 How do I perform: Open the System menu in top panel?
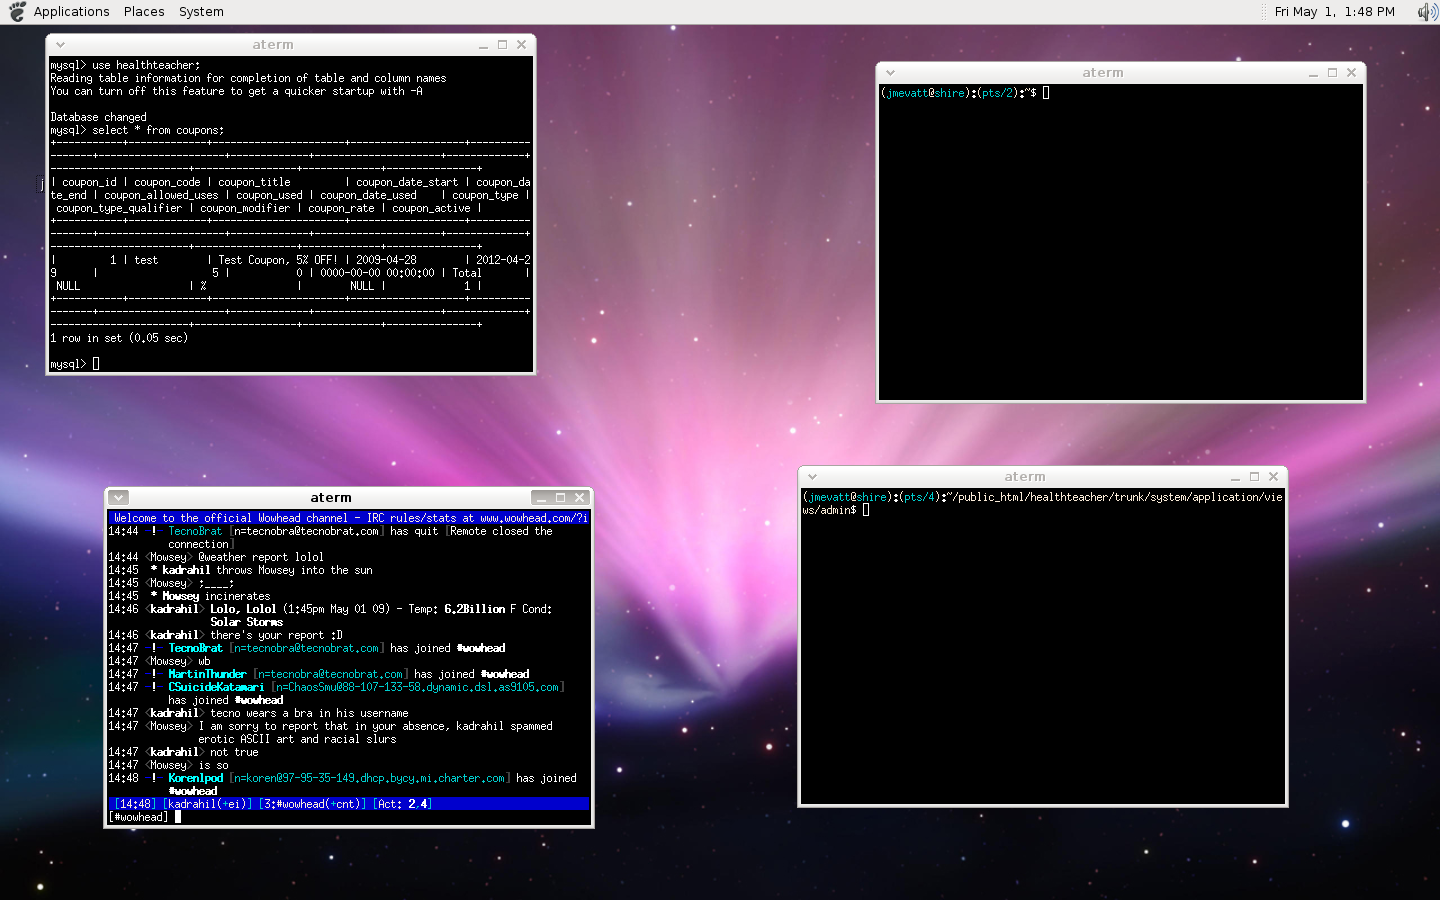coord(201,12)
